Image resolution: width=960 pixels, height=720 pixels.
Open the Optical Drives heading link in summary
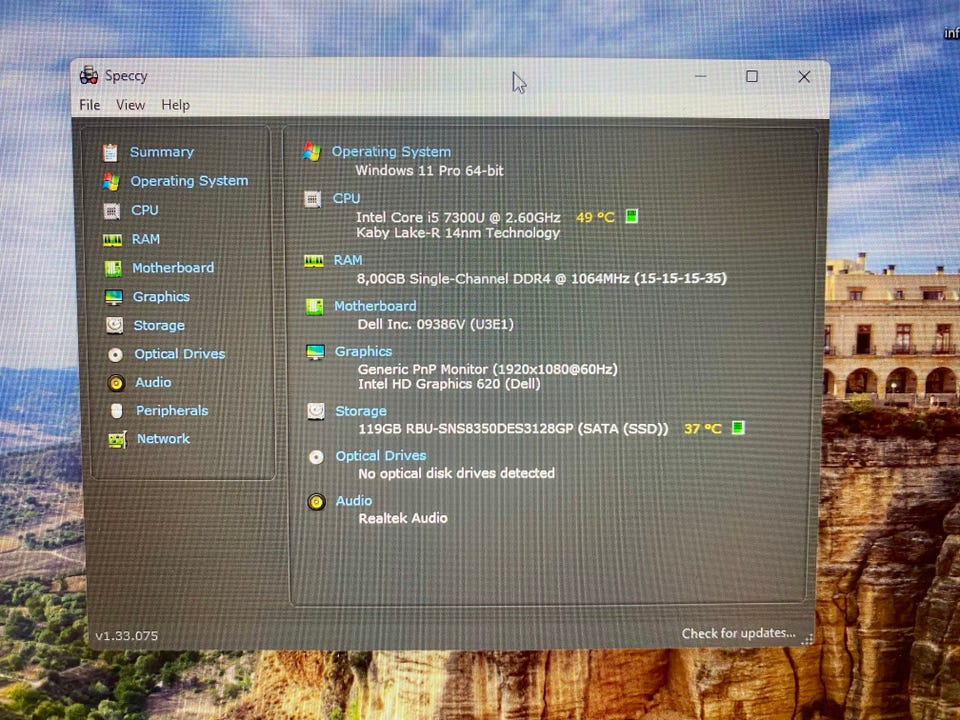(x=381, y=456)
